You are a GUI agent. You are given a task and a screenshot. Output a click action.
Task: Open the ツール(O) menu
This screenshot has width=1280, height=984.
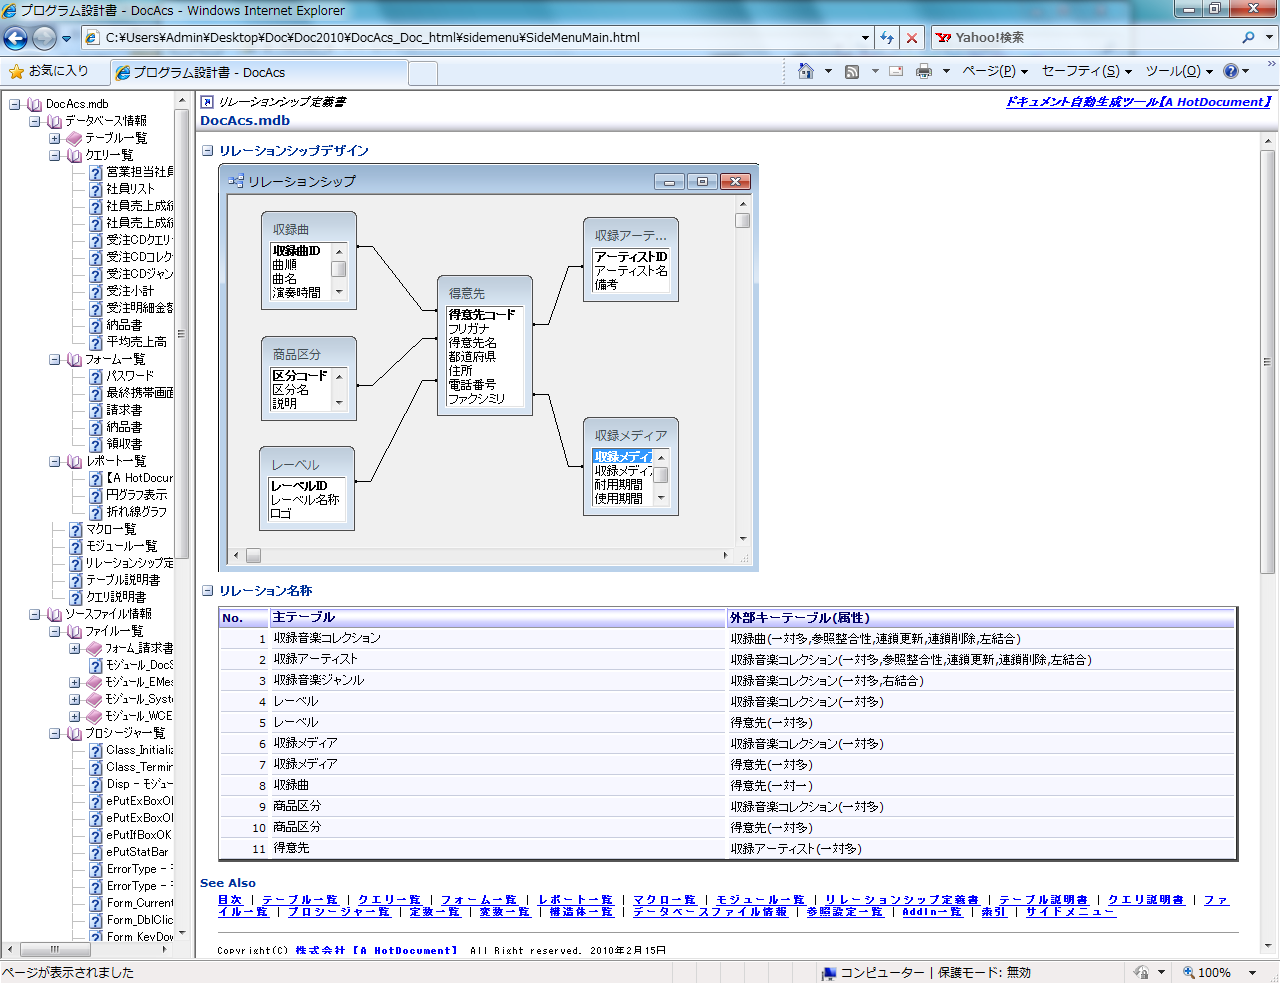point(1179,71)
